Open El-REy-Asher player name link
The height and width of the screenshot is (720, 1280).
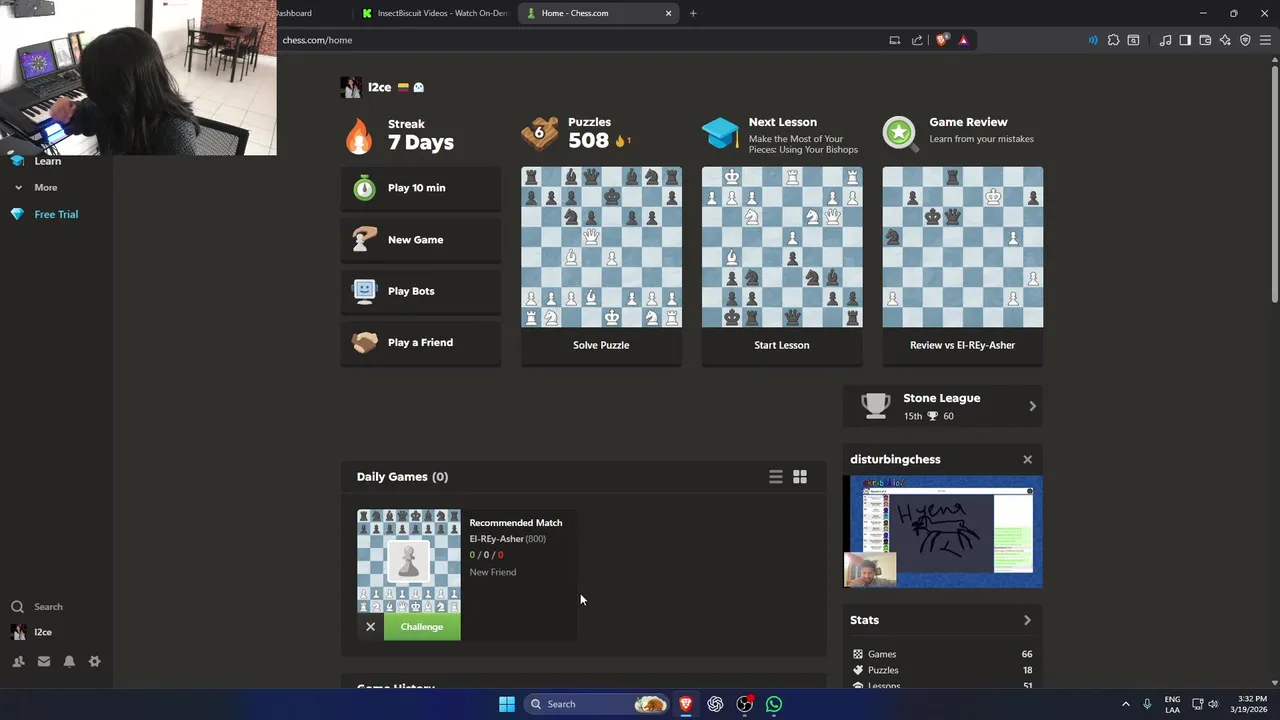(x=497, y=539)
